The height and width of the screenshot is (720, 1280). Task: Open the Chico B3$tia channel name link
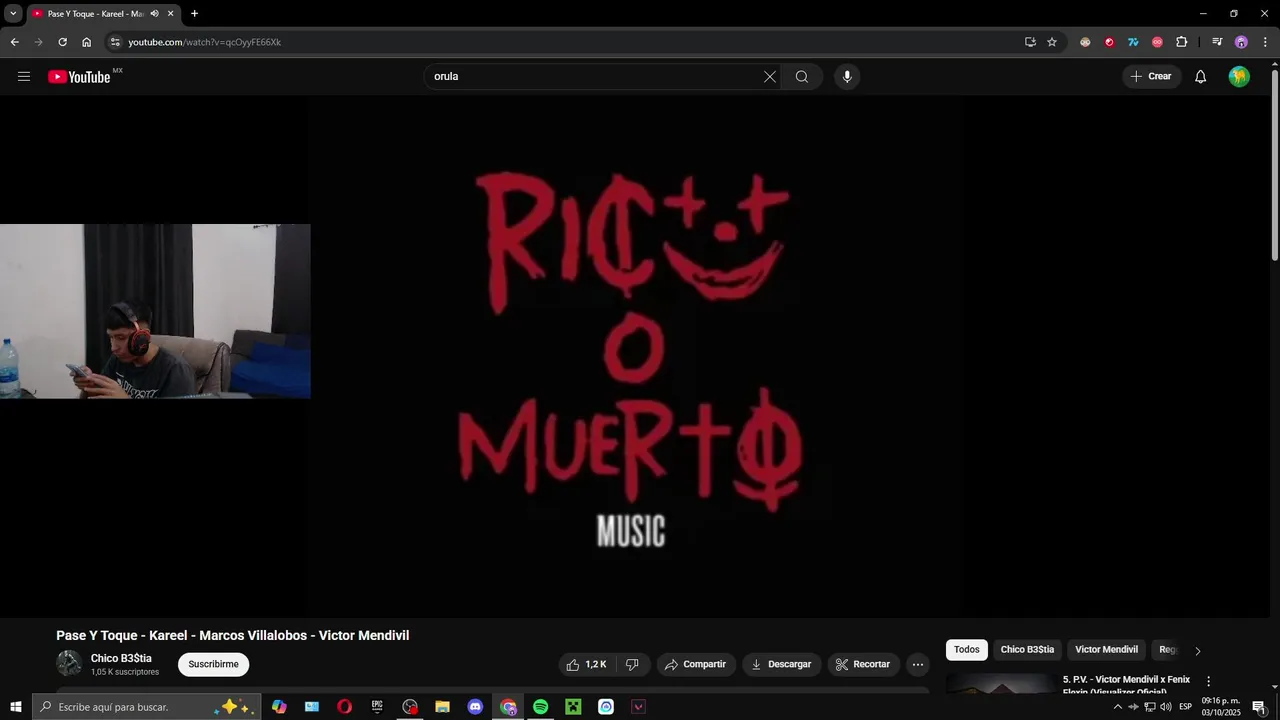(121, 658)
